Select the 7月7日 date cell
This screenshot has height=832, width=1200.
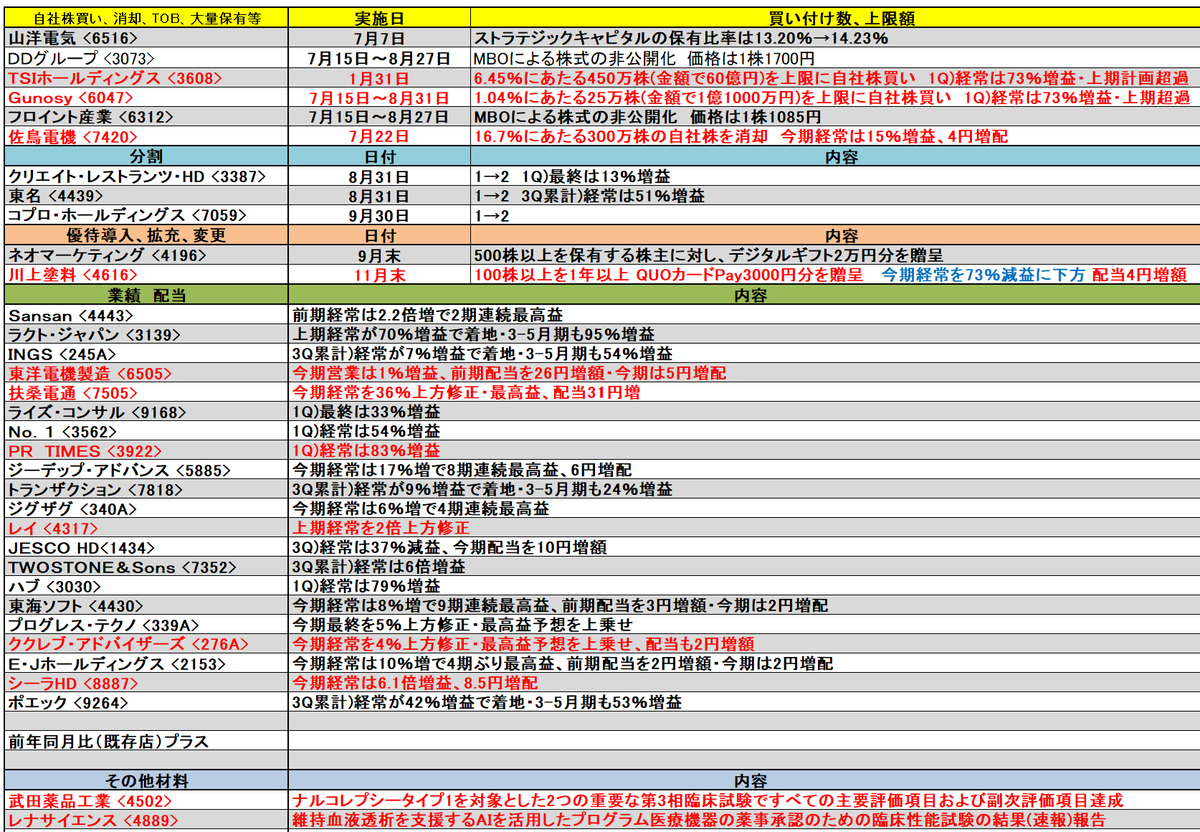click(x=380, y=40)
